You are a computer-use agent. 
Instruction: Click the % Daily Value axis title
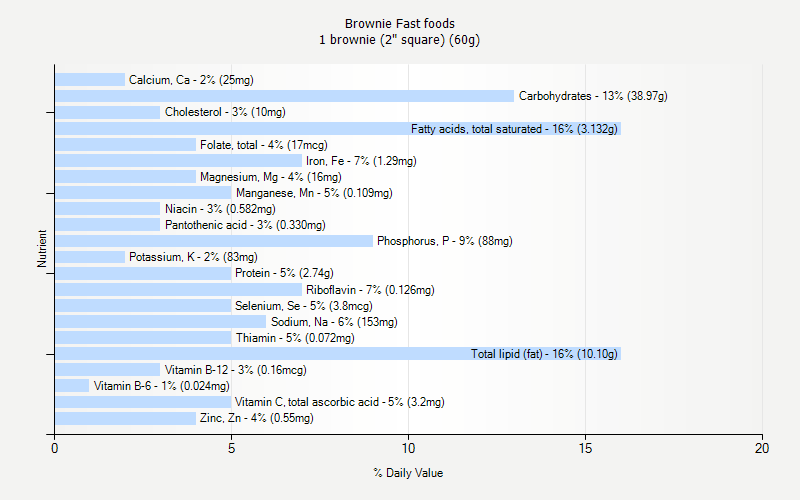pyautogui.click(x=408, y=473)
